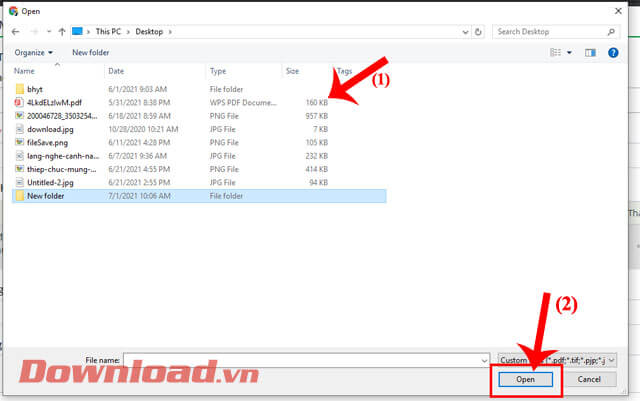This screenshot has height=401, width=640.
Task: Open the Organize menu
Action: 33,53
